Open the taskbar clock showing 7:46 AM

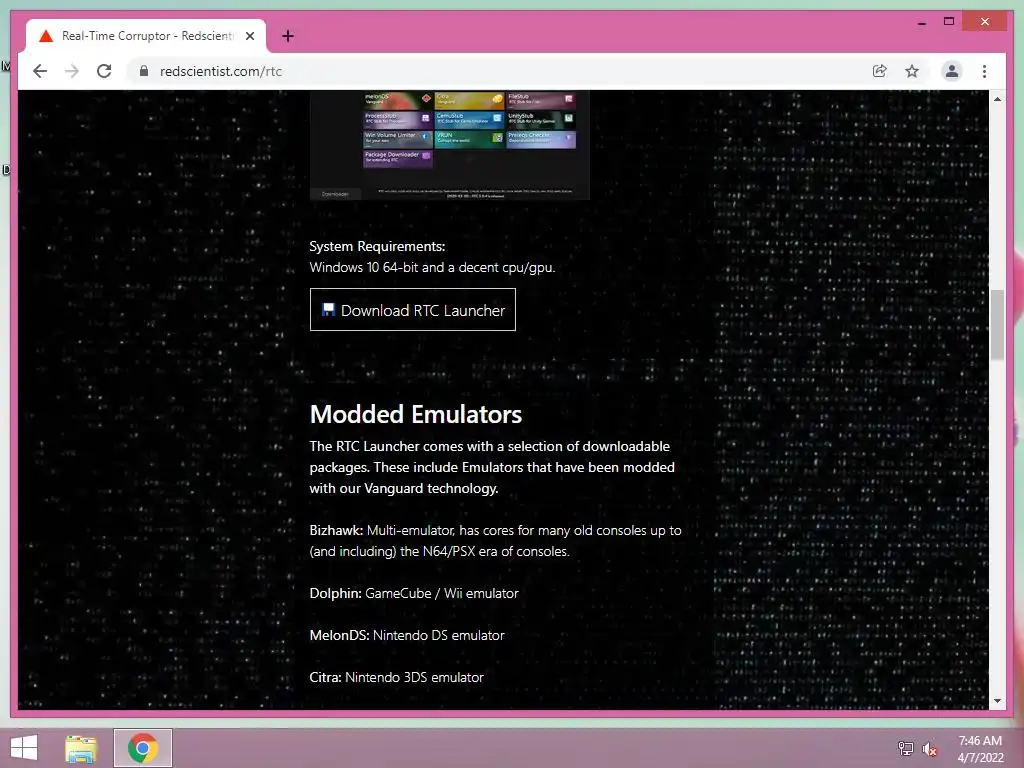[980, 749]
